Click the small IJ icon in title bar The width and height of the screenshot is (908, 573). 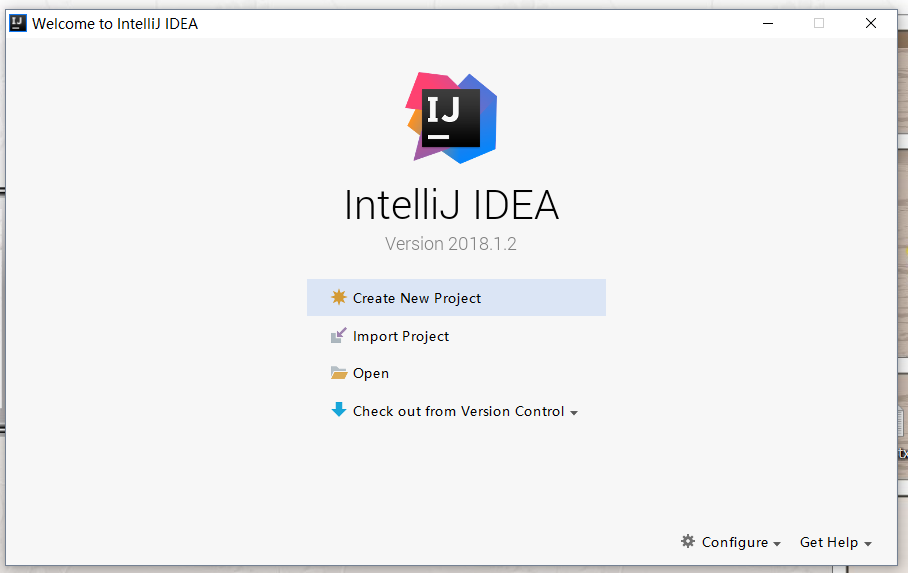(x=18, y=23)
